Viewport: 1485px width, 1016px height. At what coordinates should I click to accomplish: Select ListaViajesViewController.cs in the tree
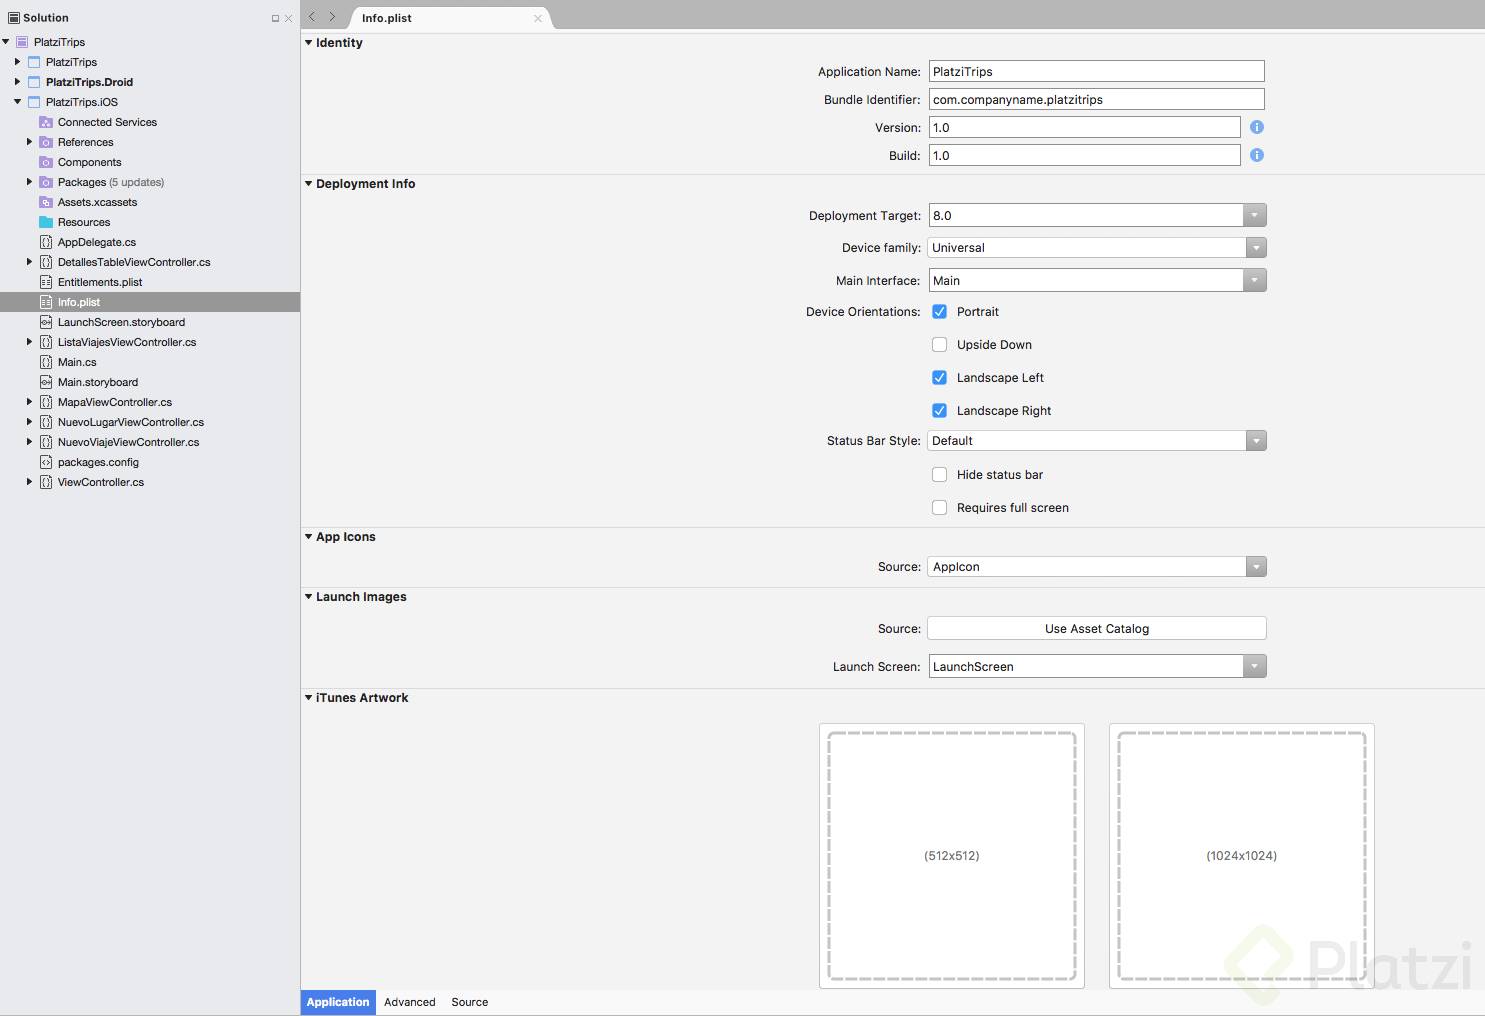(127, 342)
